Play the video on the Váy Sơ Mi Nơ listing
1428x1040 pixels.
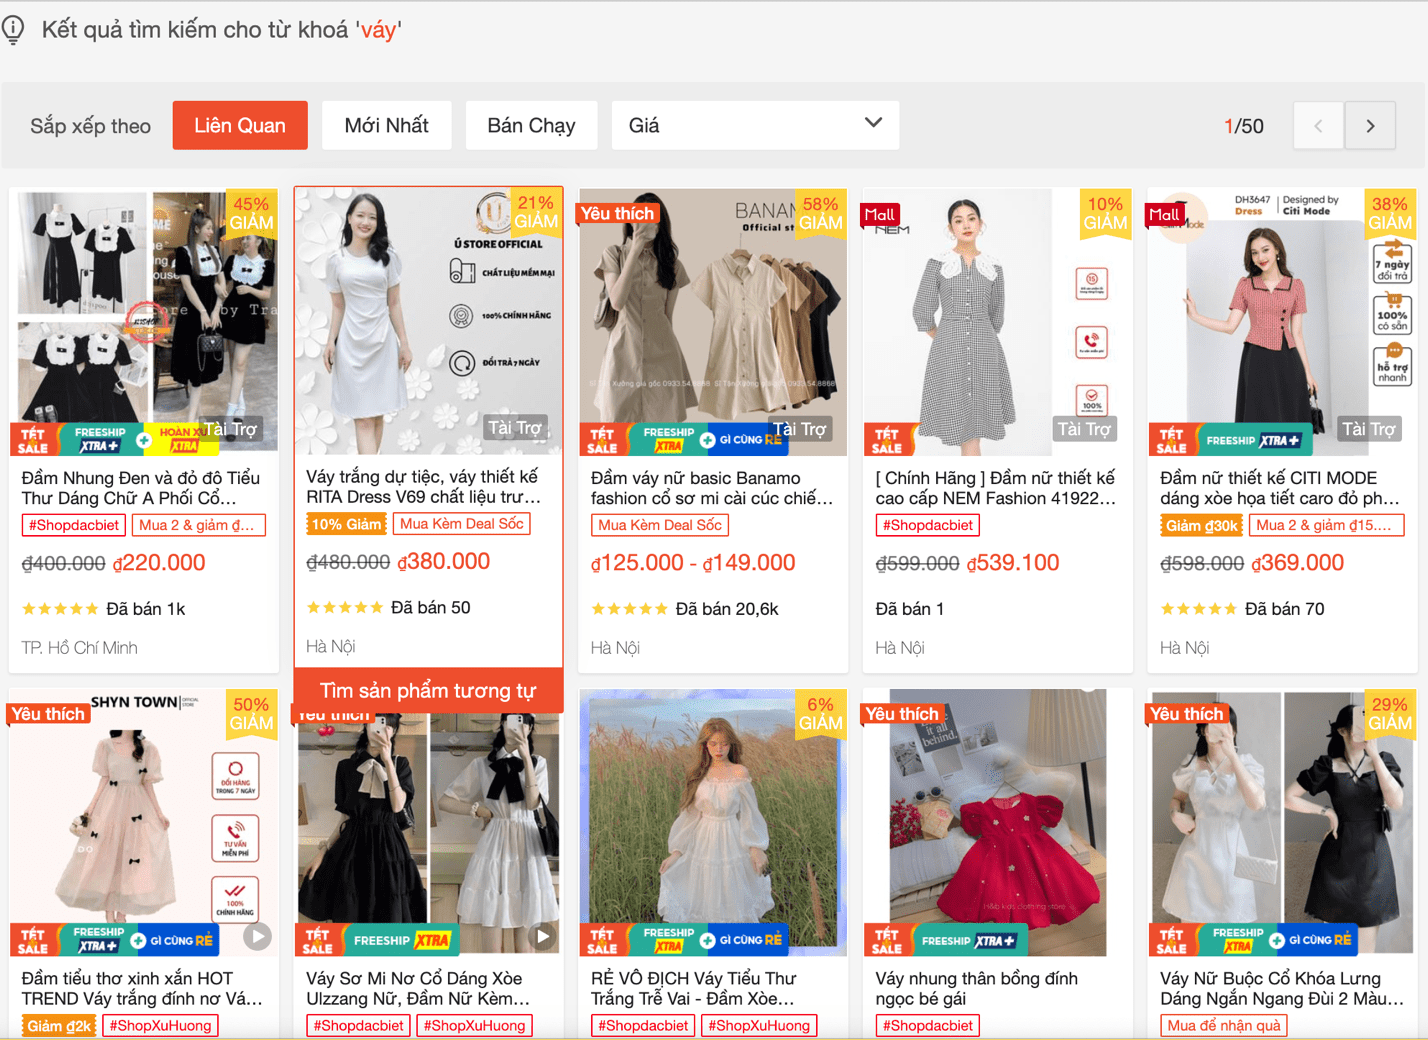[543, 936]
